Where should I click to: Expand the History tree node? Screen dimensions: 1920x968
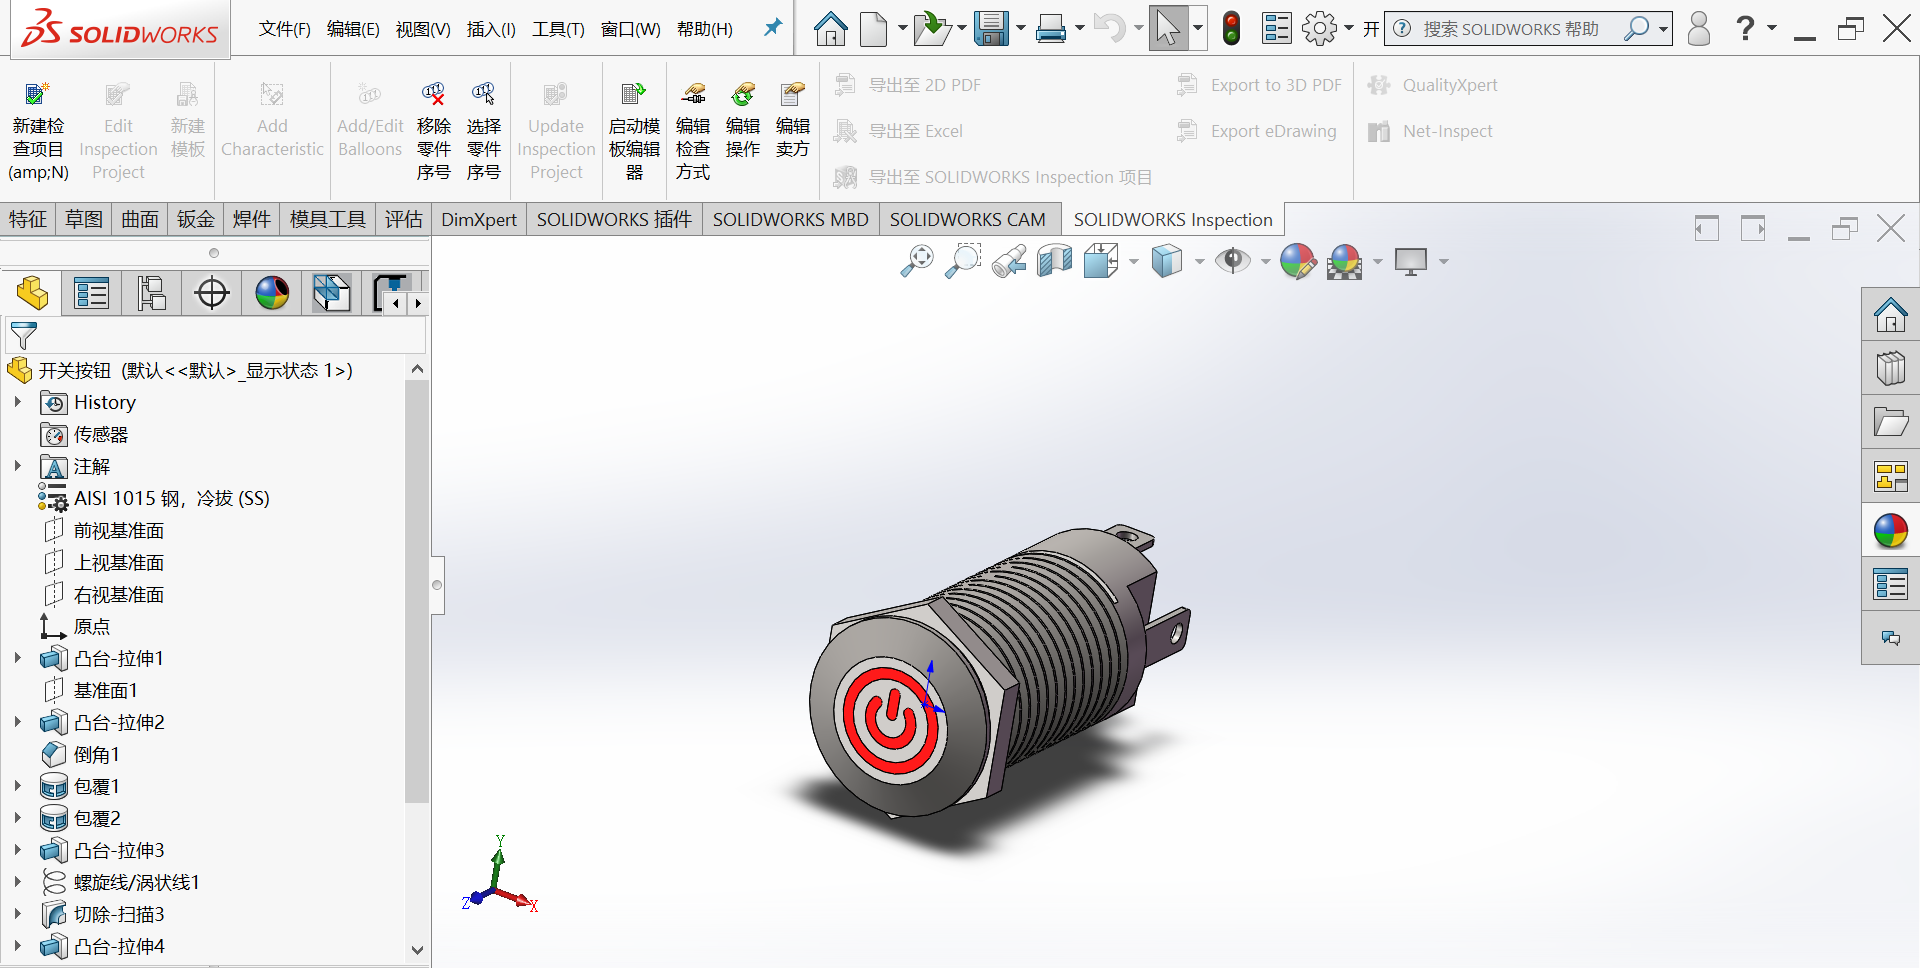click(17, 402)
